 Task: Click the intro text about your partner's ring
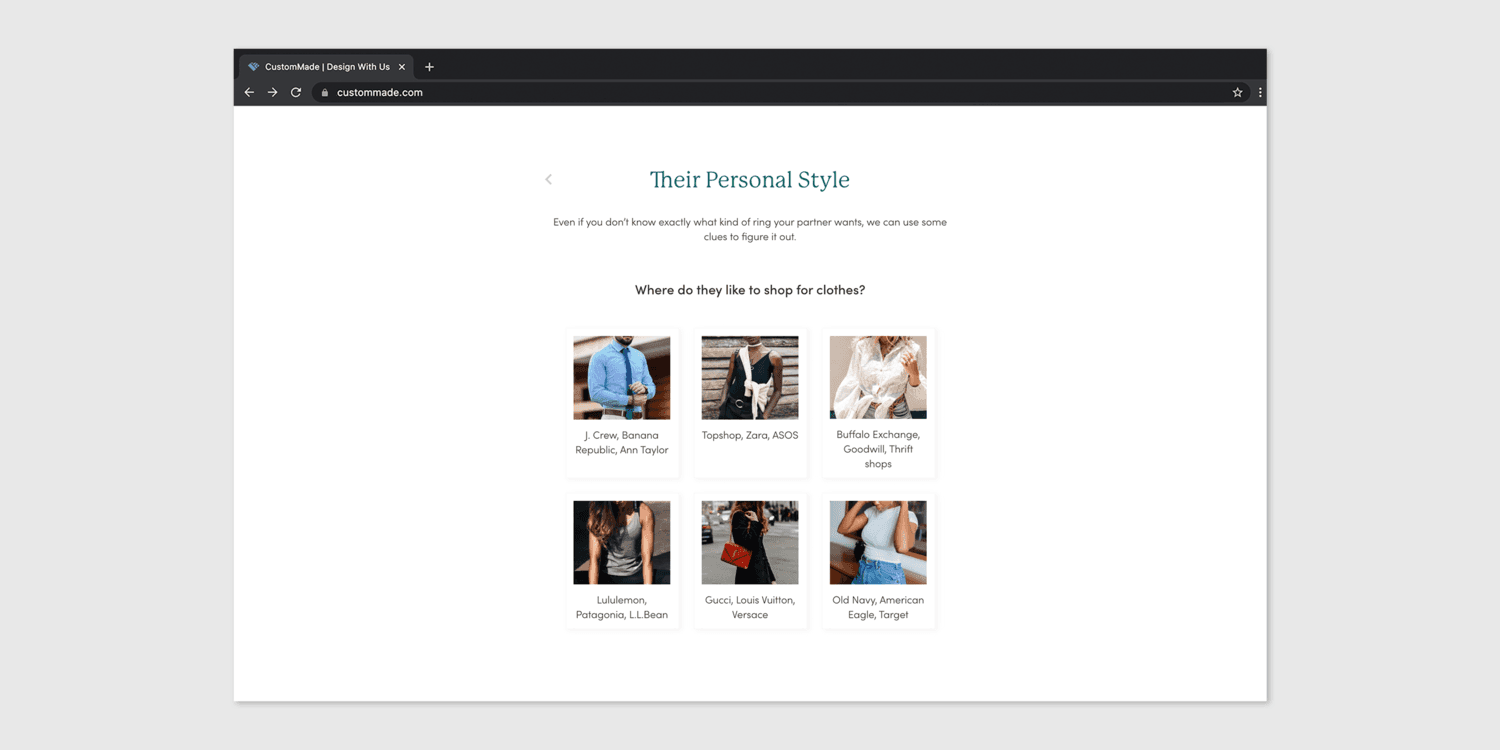click(x=750, y=229)
